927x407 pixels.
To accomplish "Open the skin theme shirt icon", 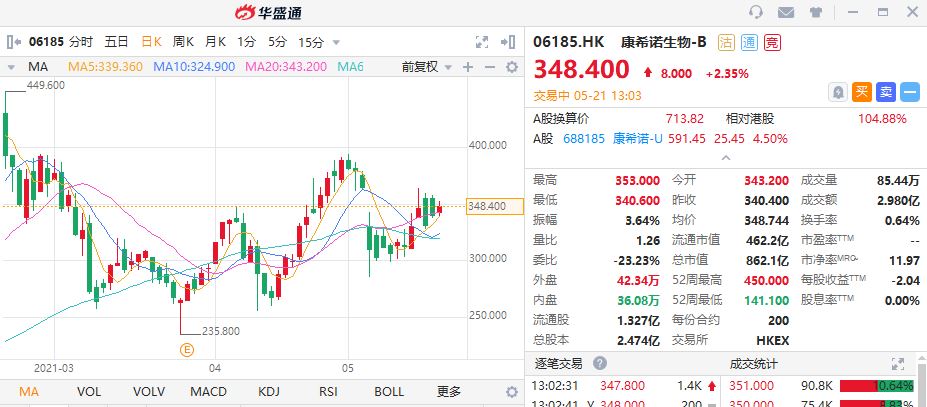I will [816, 12].
